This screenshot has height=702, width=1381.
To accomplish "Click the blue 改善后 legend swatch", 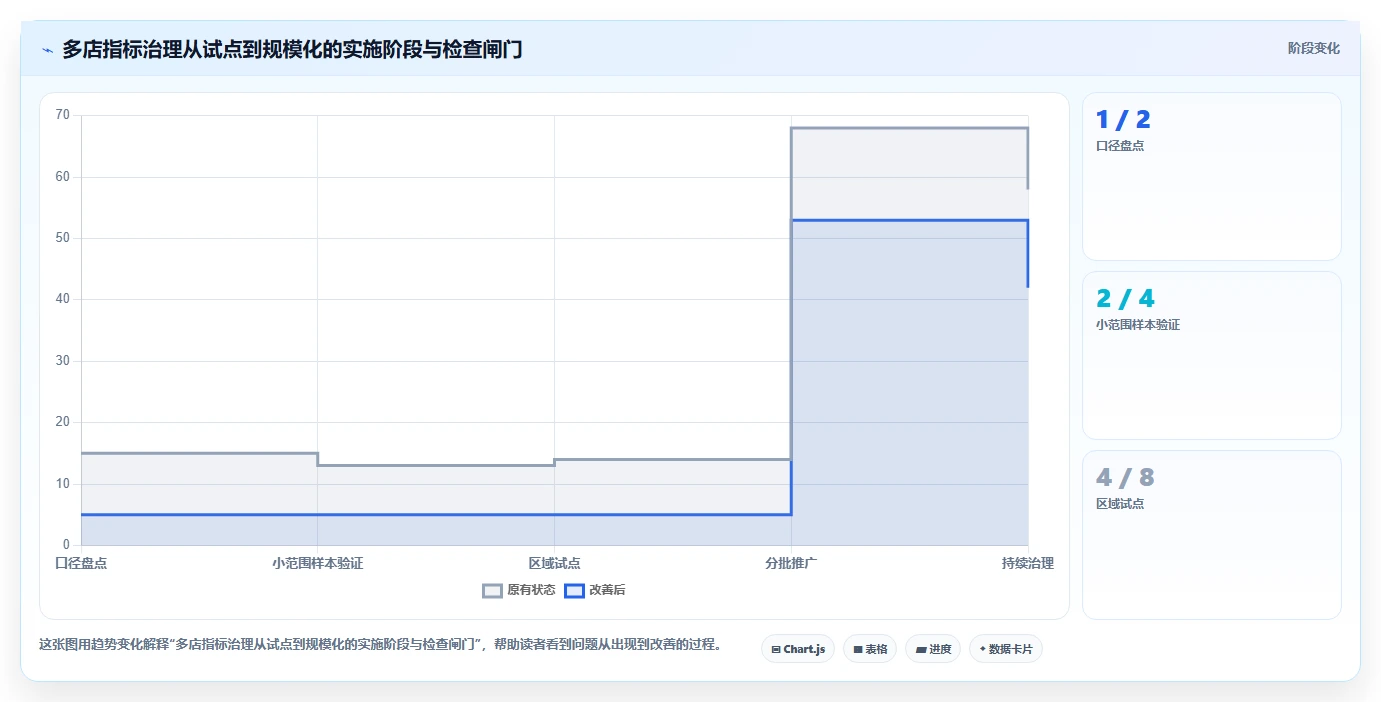I will [574, 590].
